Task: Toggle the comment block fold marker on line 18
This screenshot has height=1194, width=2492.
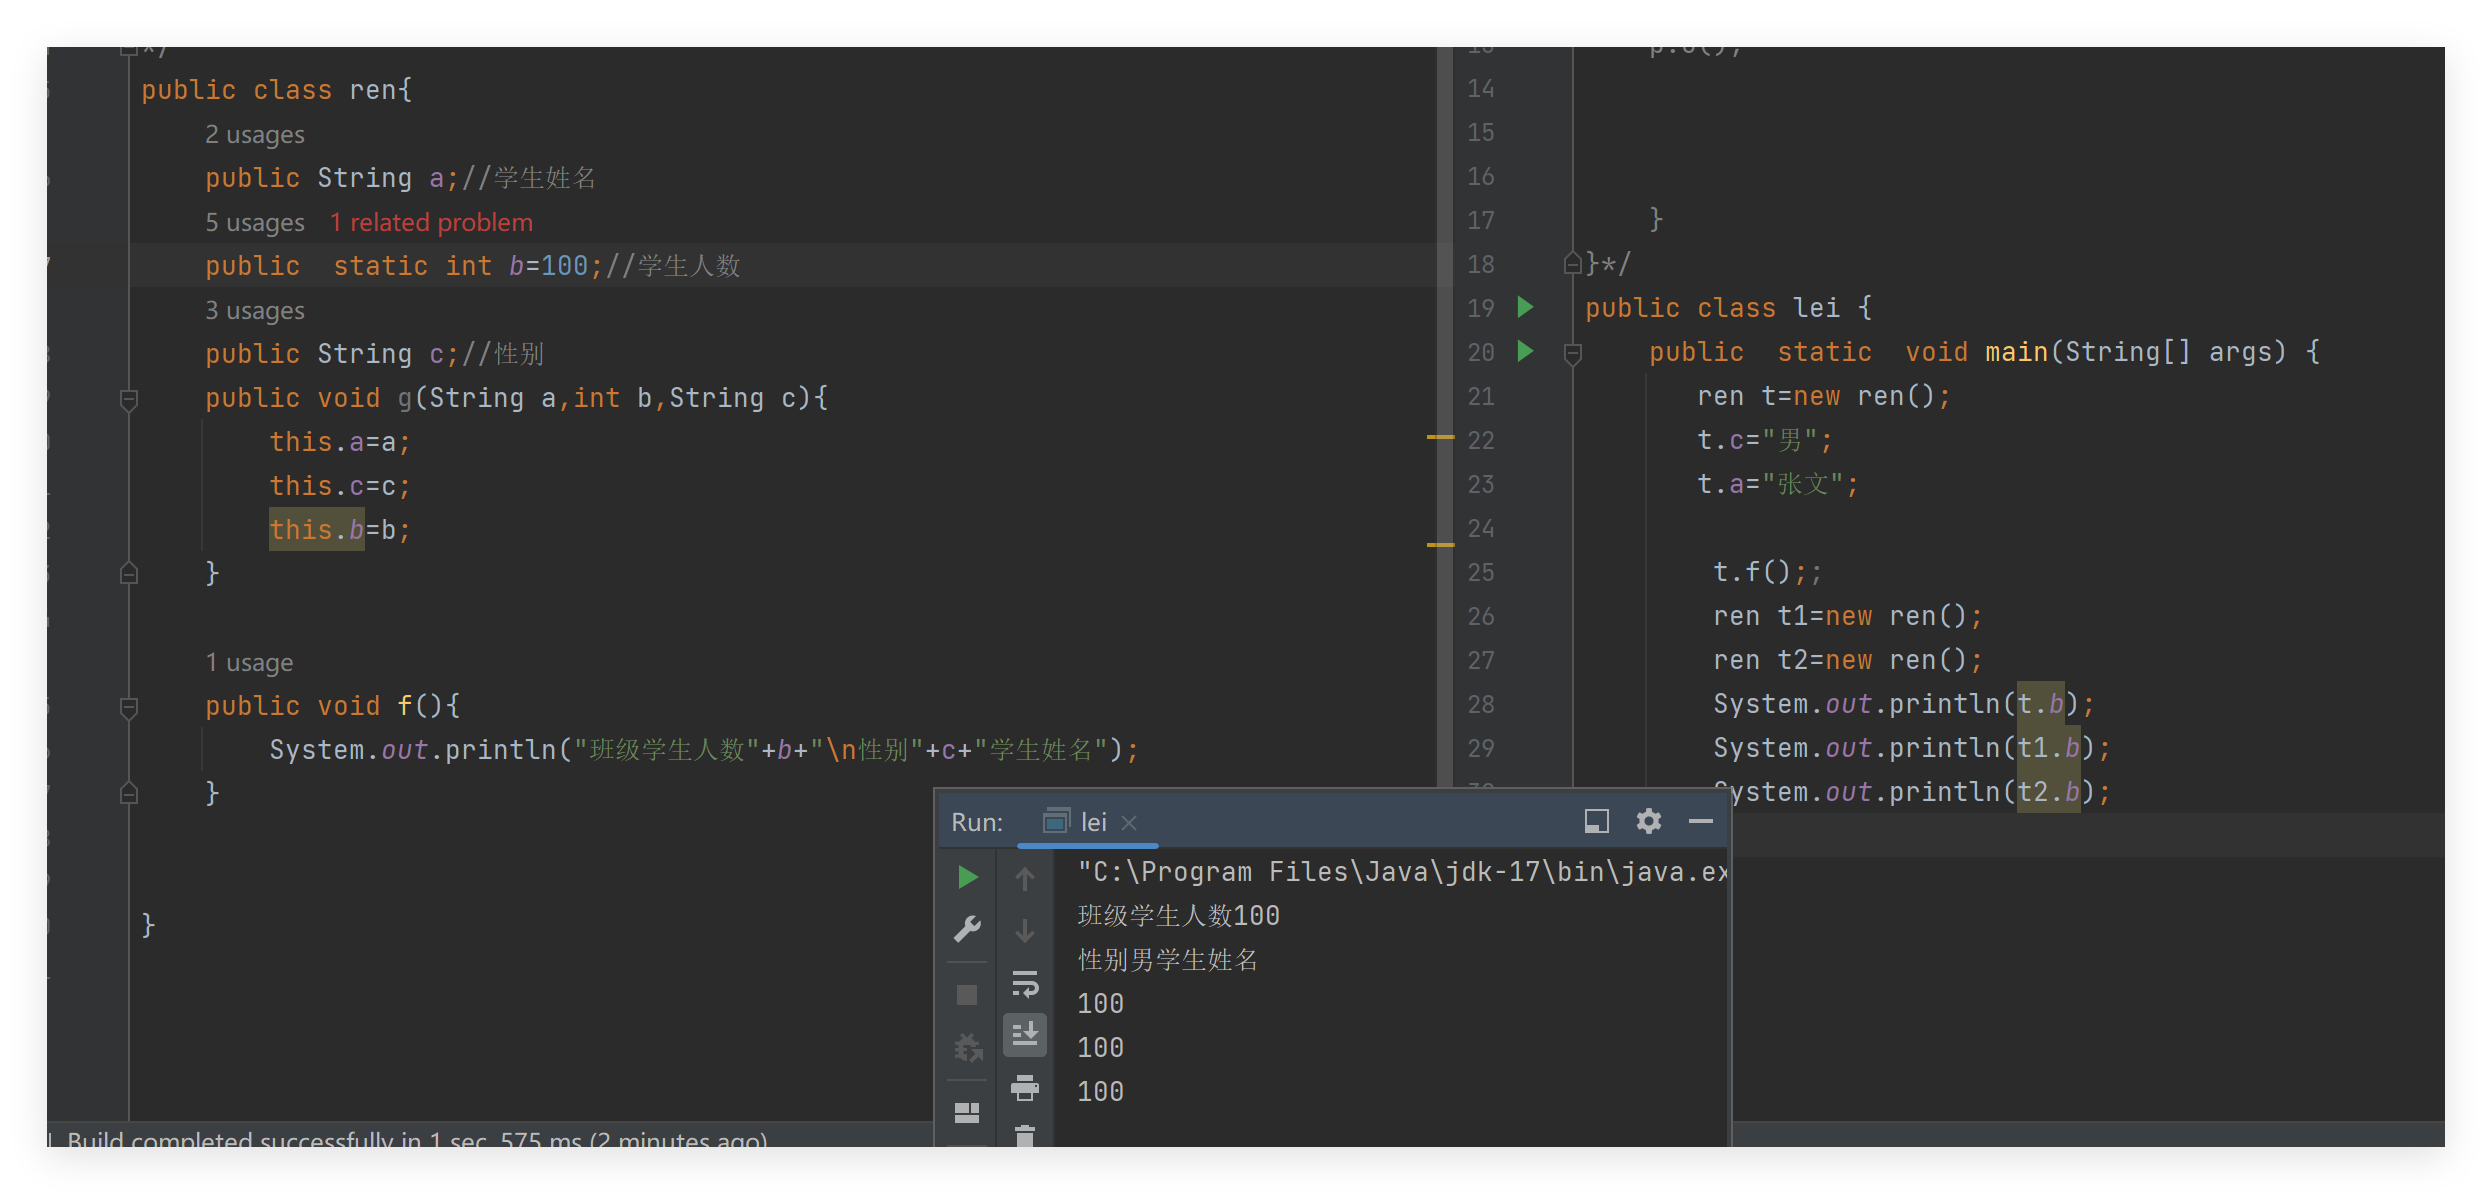Action: (1572, 264)
